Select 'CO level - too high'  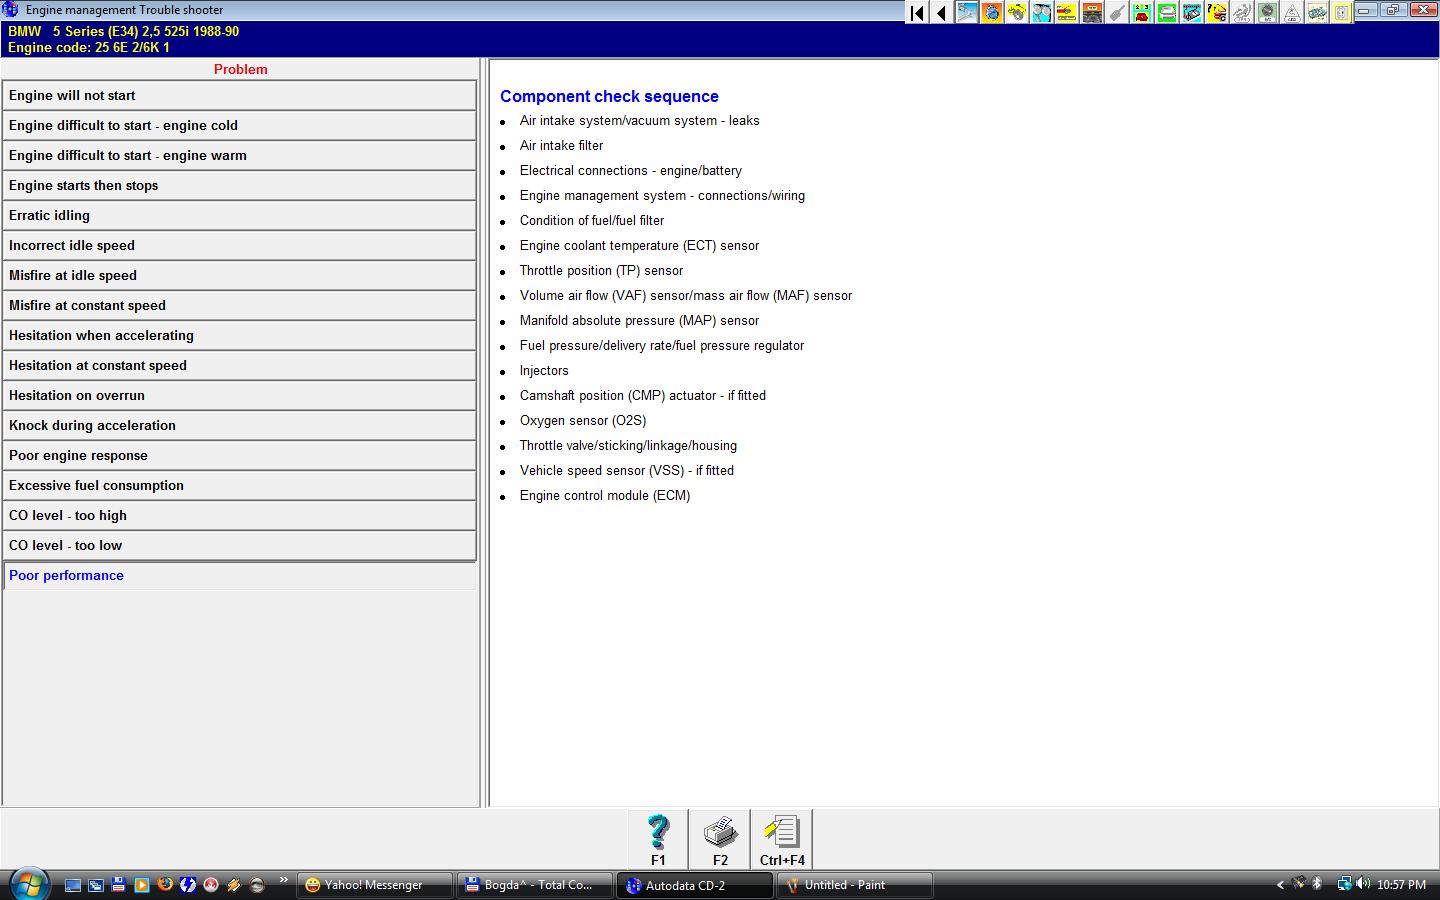[239, 515]
